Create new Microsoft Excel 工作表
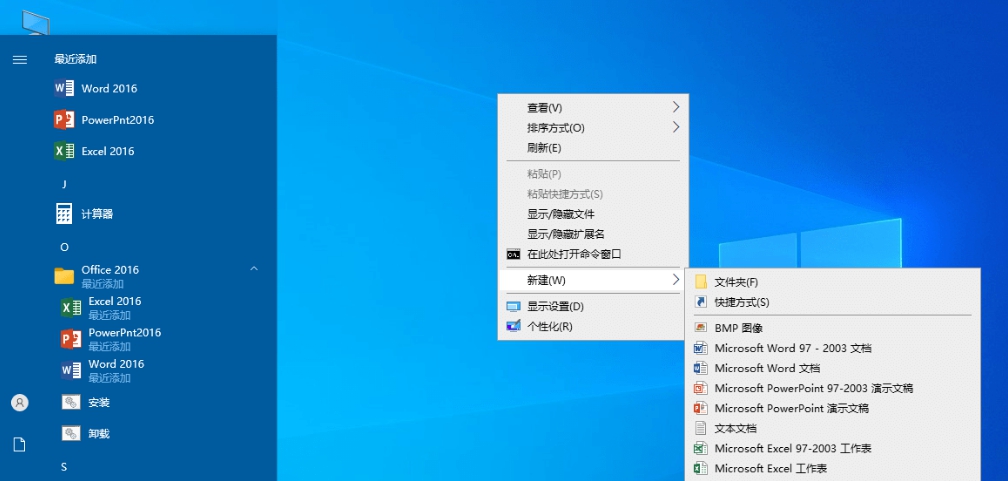Screen dimensions: 1008x481 833,468
